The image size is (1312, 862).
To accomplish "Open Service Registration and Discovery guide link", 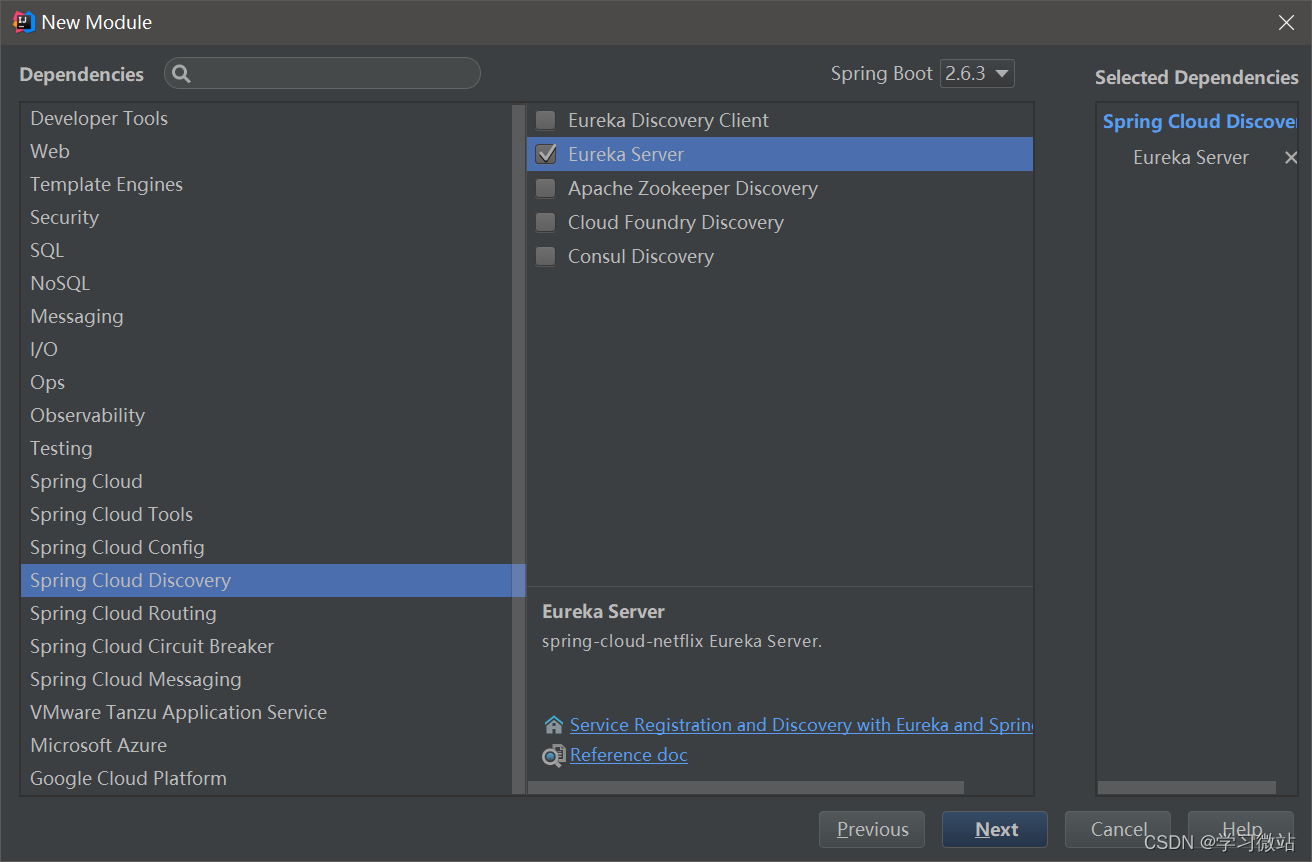I will [801, 725].
